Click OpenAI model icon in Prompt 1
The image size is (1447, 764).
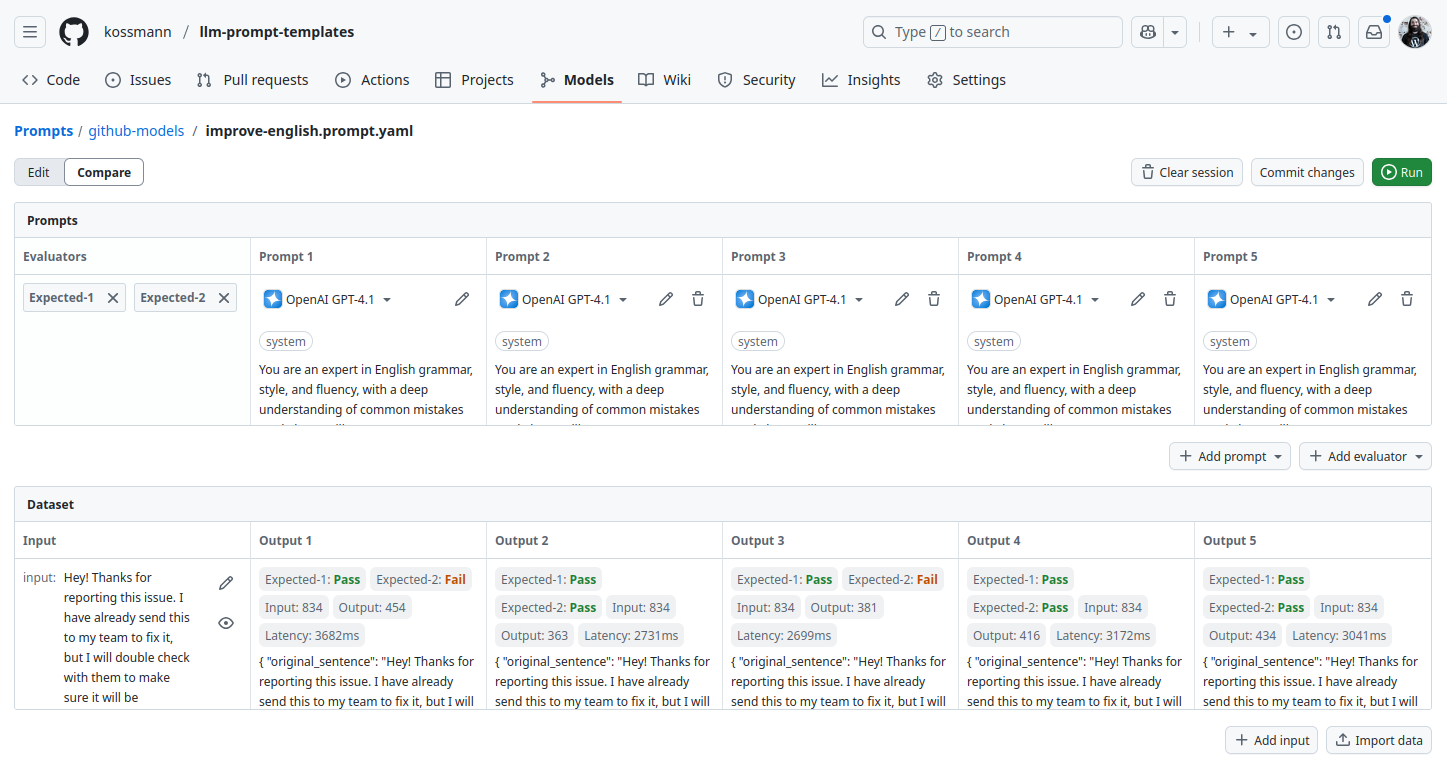tap(273, 299)
